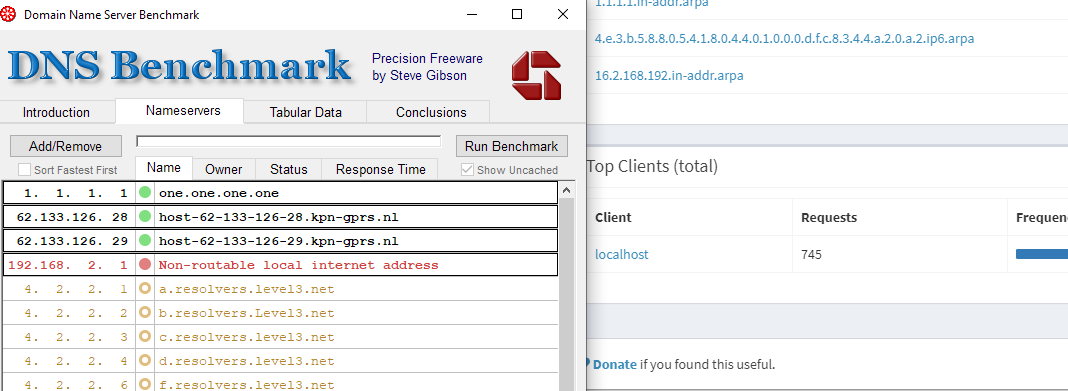Open the long ip6.arpa domain link

pos(784,38)
